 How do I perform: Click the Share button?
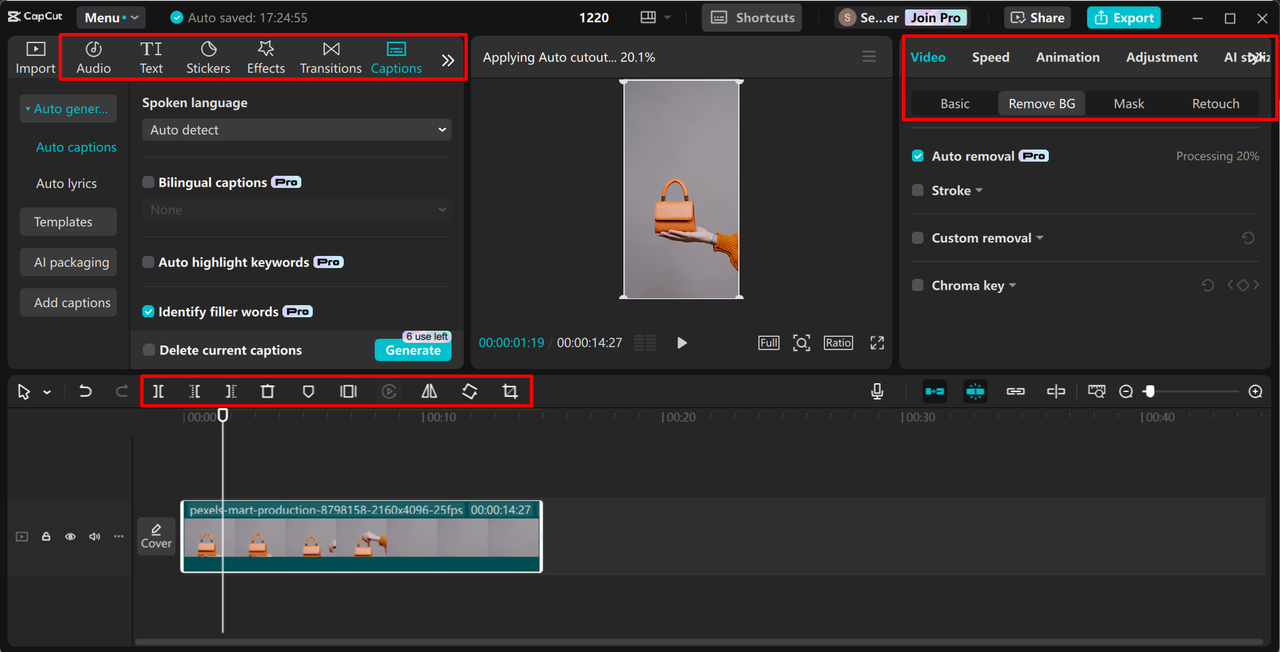pos(1037,18)
